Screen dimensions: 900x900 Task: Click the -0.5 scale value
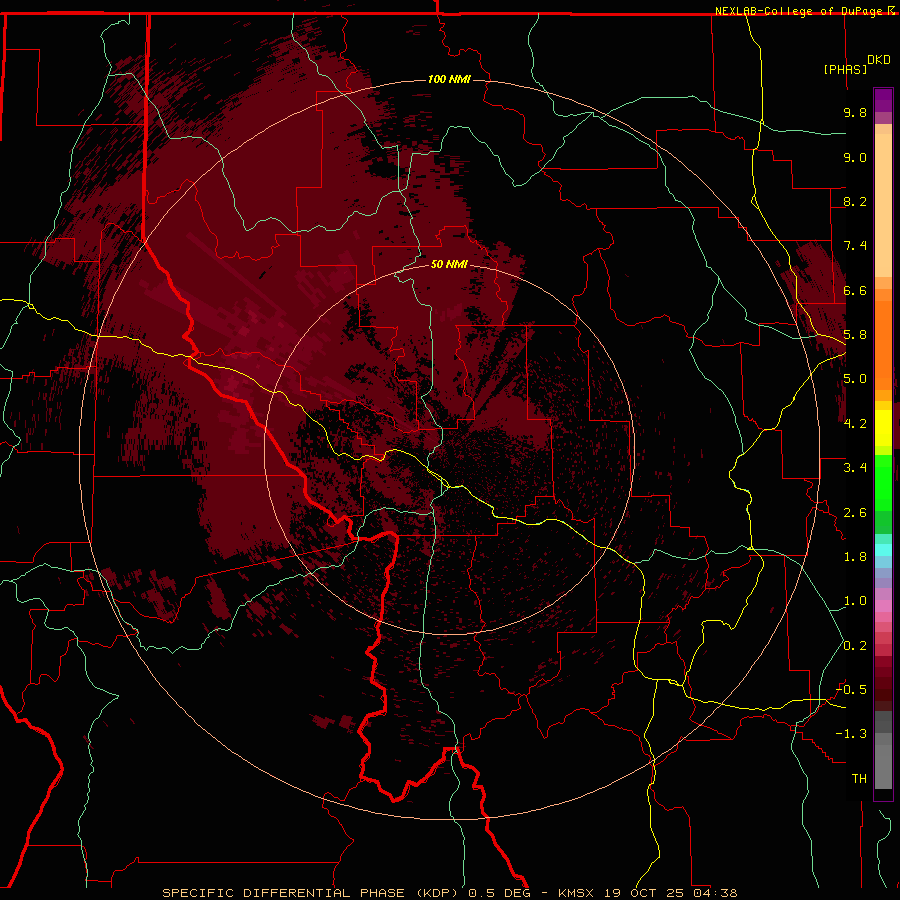point(852,690)
